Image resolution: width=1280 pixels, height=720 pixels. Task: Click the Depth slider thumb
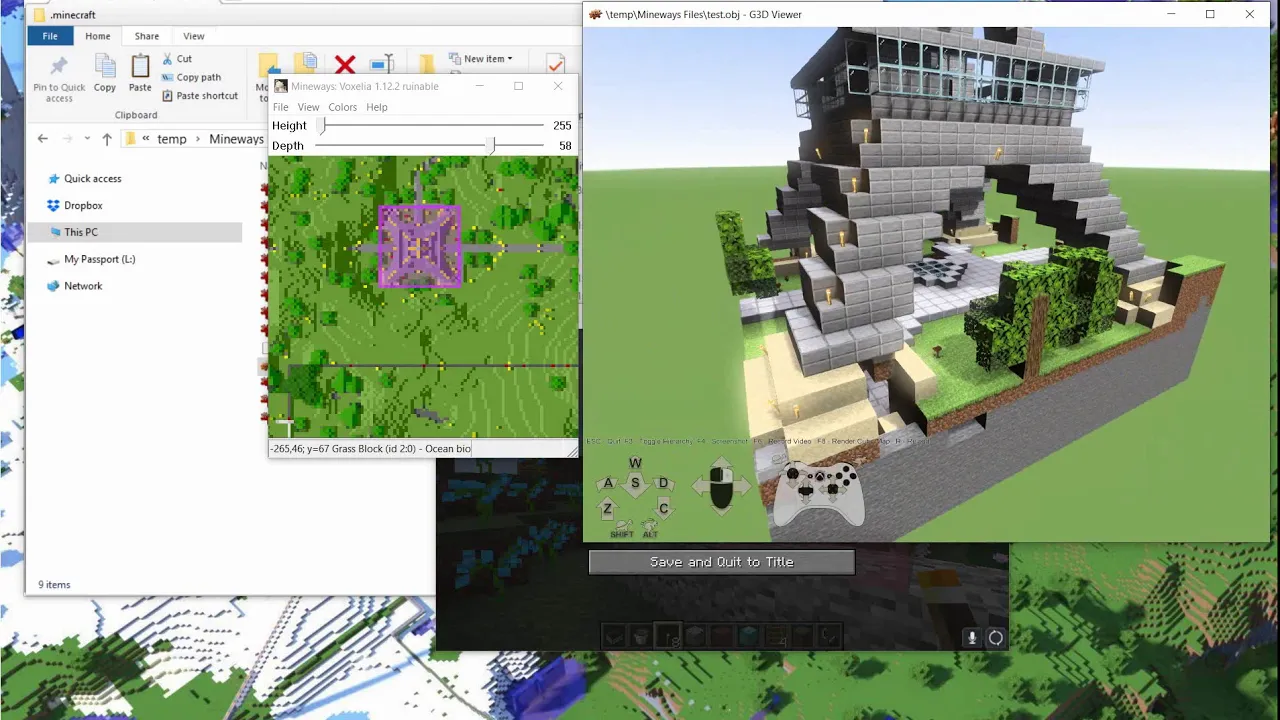click(x=490, y=146)
